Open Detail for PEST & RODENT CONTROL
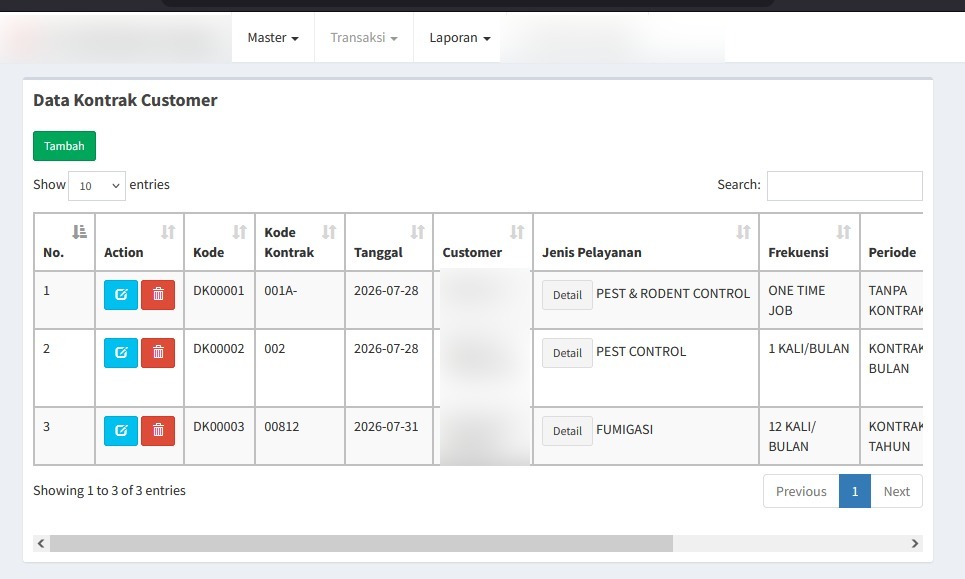Viewport: 965px width, 579px height. 567,295
